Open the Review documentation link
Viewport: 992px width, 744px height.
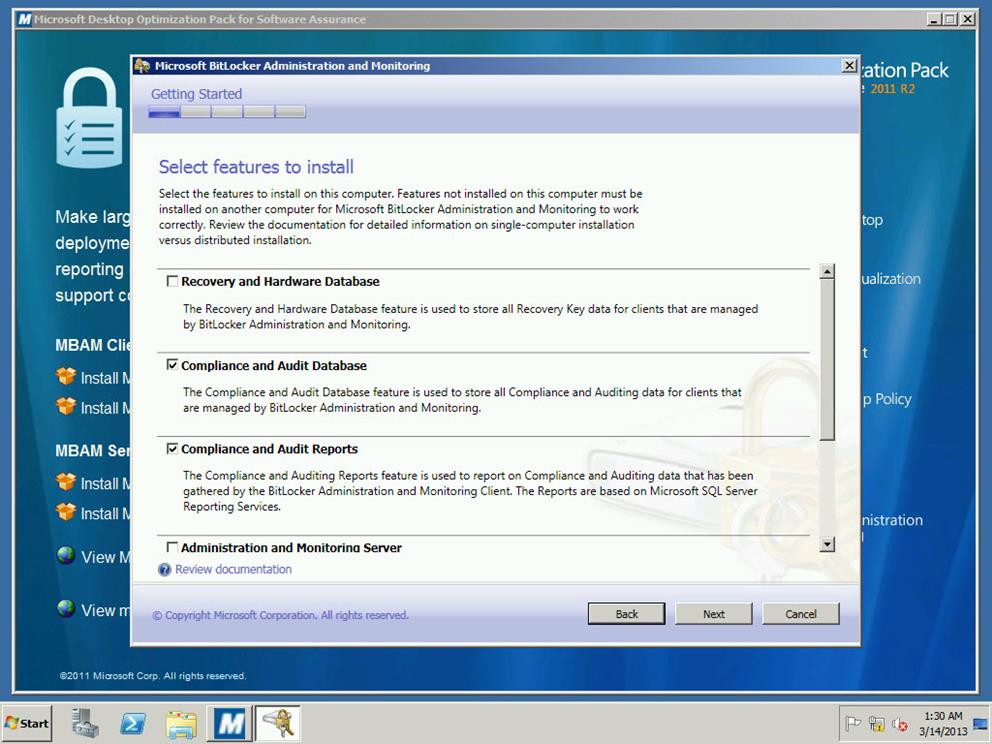(x=233, y=569)
